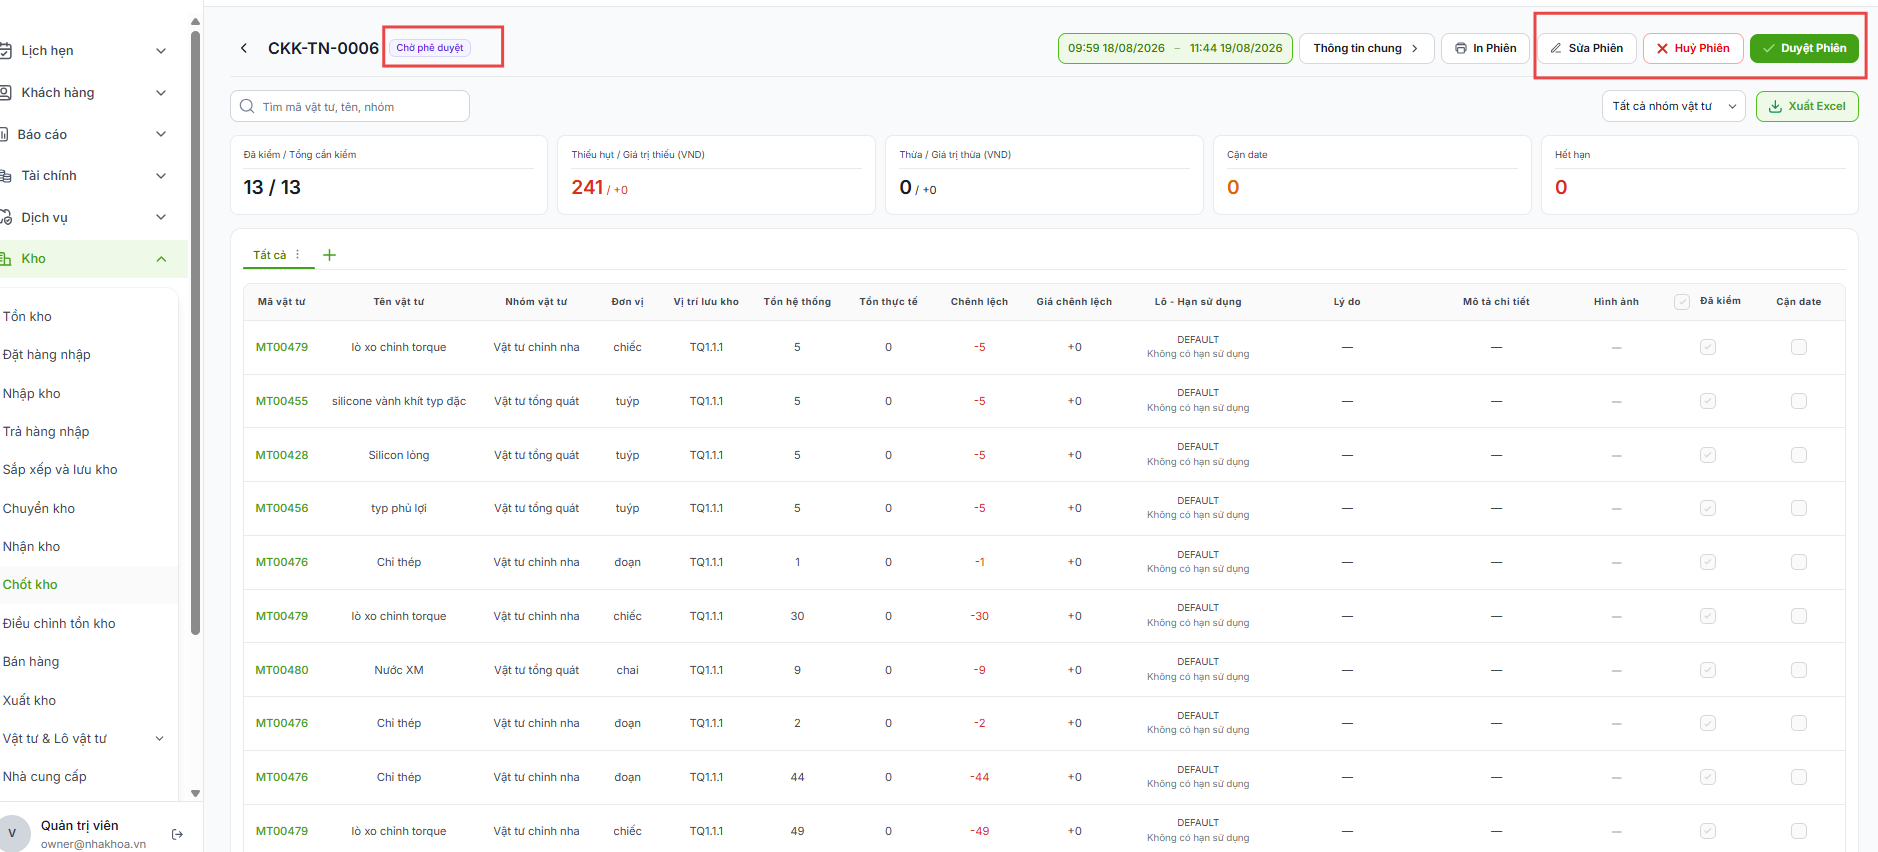Click the session date range field

point(1175,48)
